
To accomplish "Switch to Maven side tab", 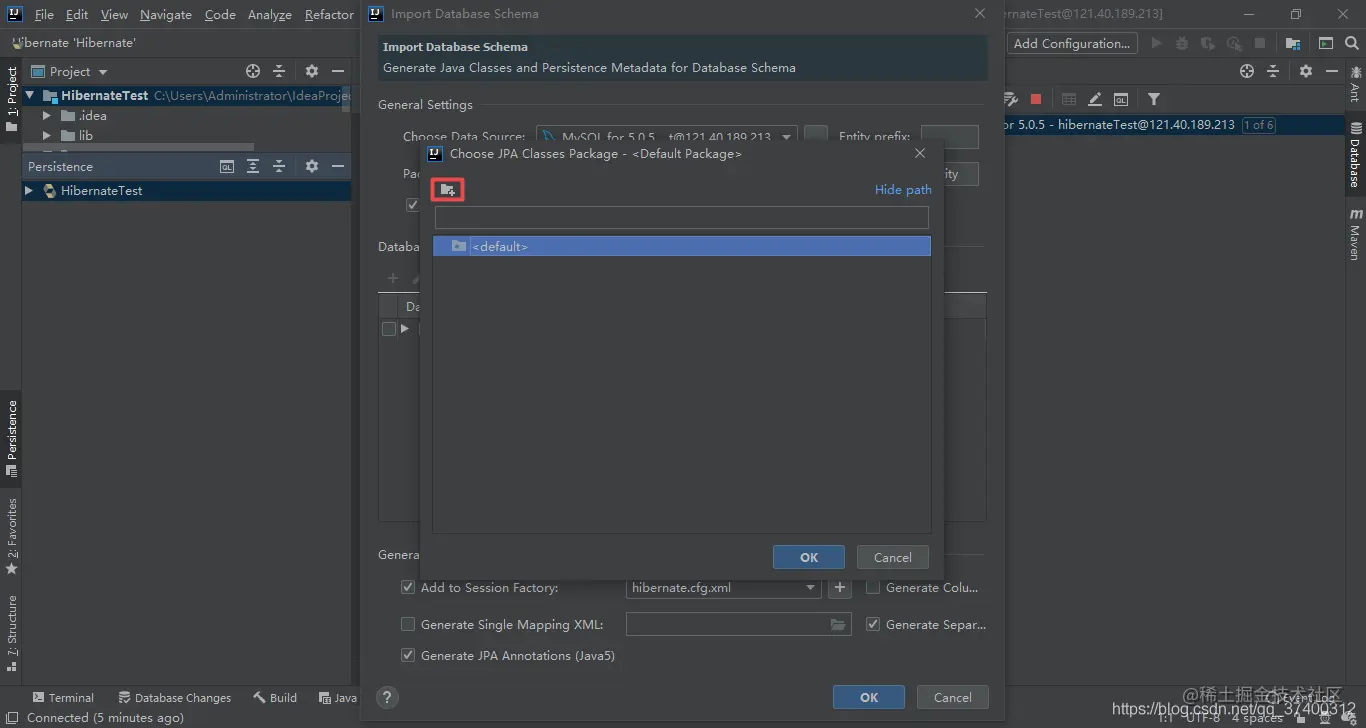I will pos(1355,234).
